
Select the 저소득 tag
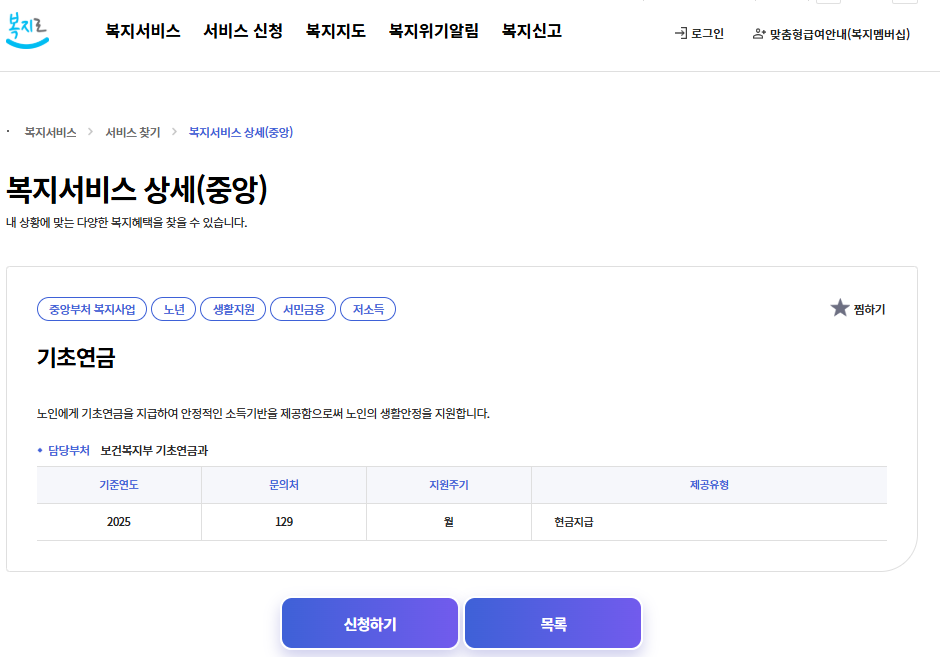tap(368, 309)
